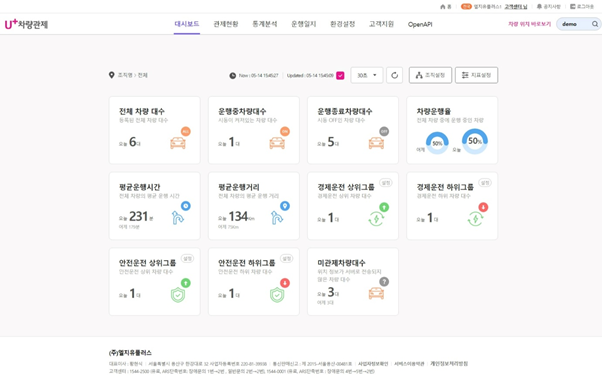Open 개인정보처리방침 footer link
Viewport: 602px width, 386px height.
pyautogui.click(x=449, y=363)
